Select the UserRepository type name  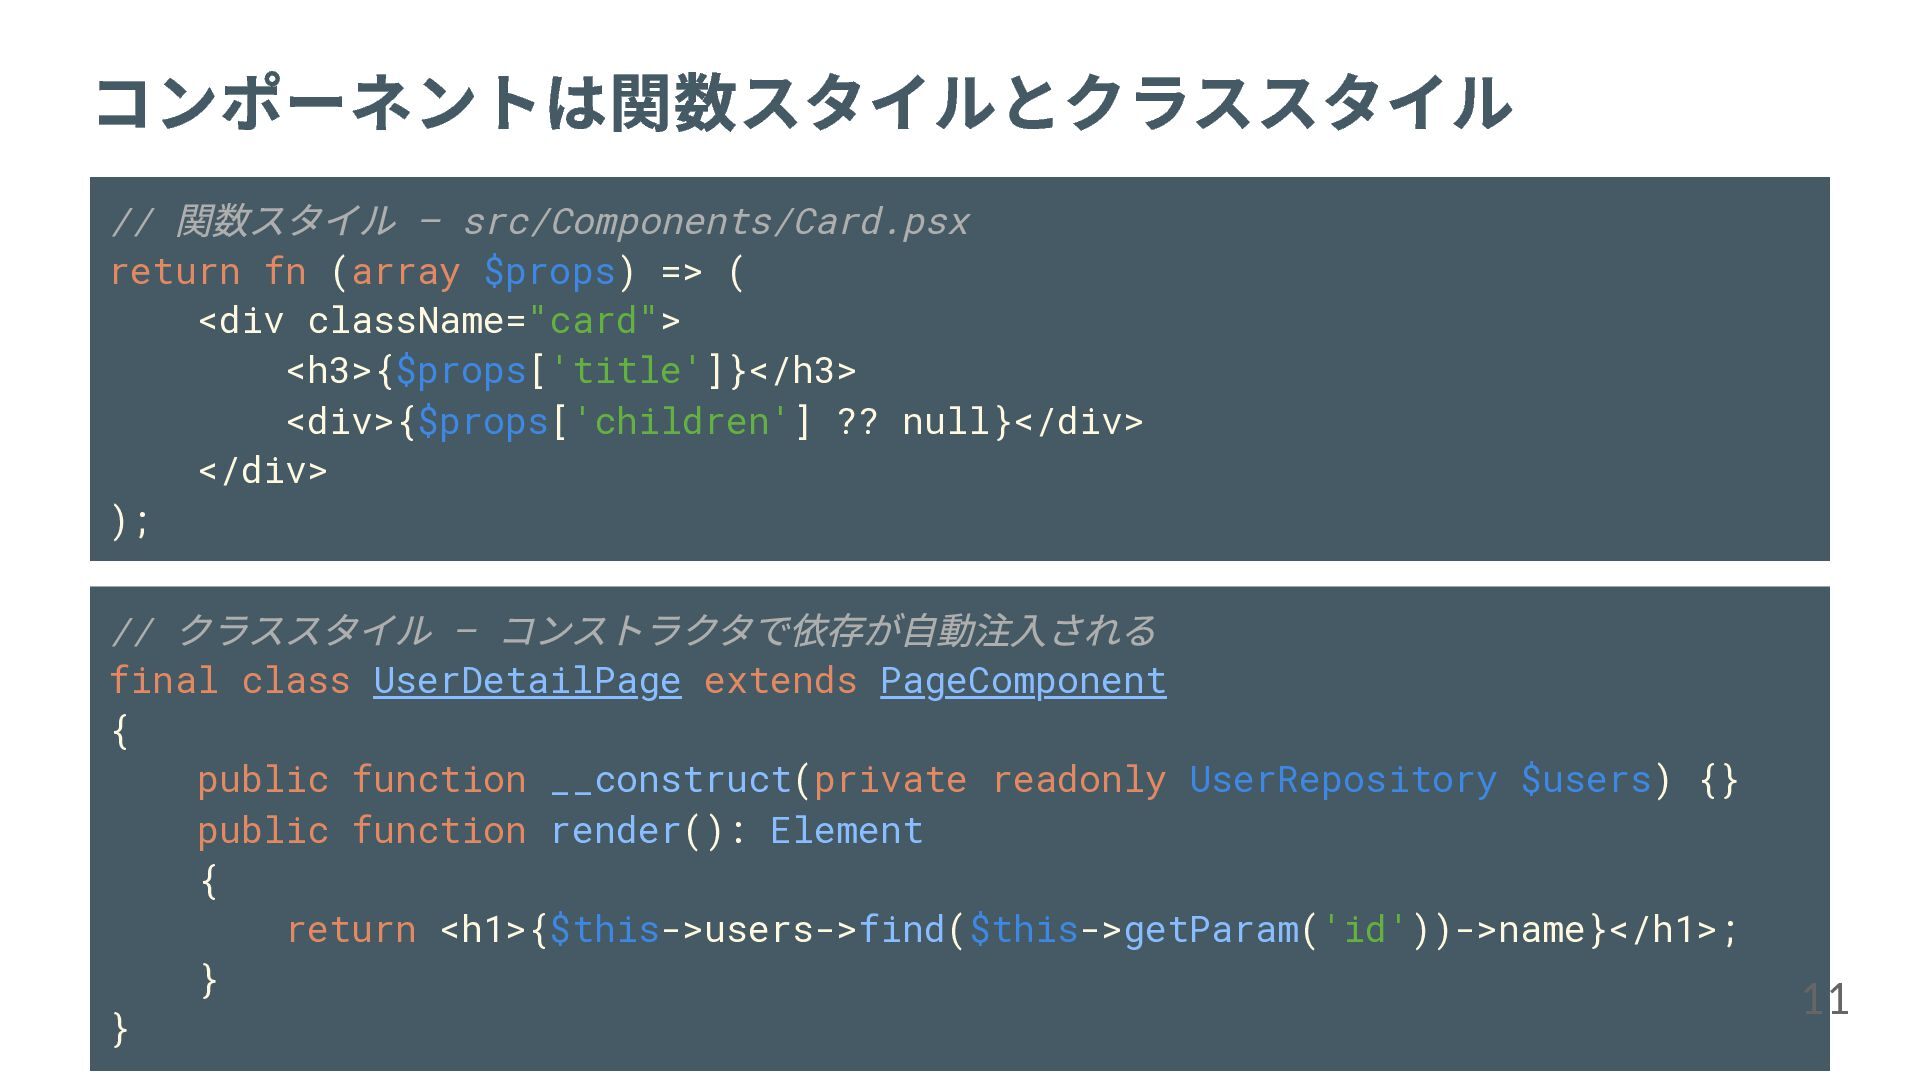pos(1343,780)
